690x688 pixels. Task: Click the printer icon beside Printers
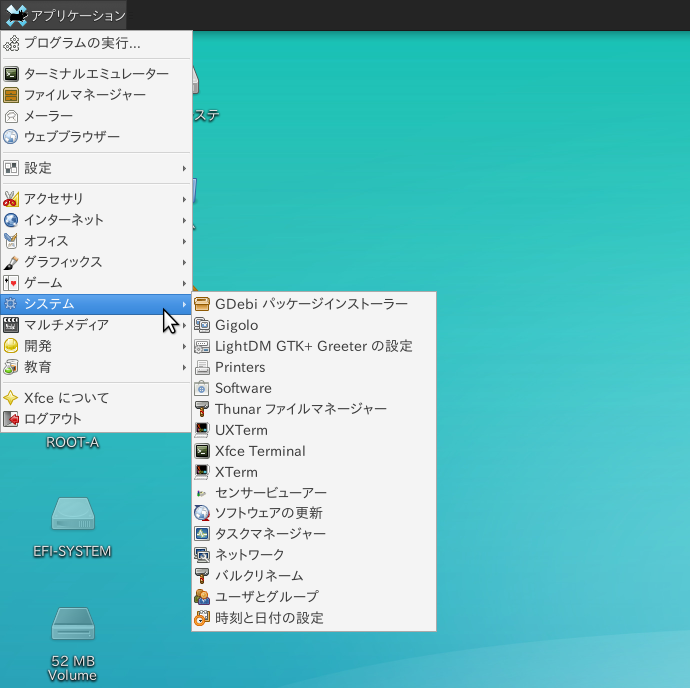(202, 367)
